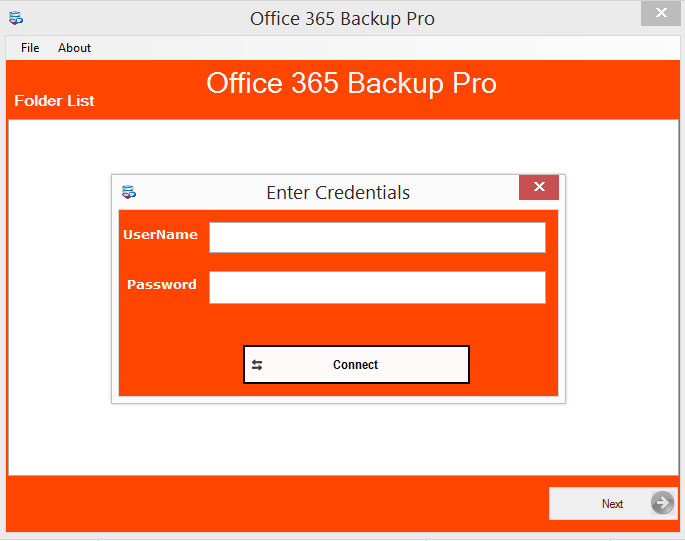This screenshot has height=541, width=685.
Task: Close the Office 365 Backup Pro window
Action: coord(661,12)
